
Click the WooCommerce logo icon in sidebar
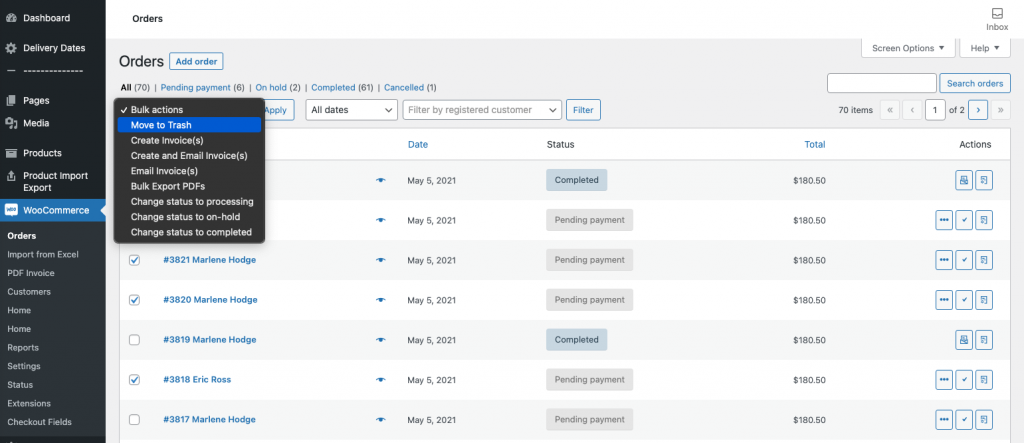coord(11,210)
